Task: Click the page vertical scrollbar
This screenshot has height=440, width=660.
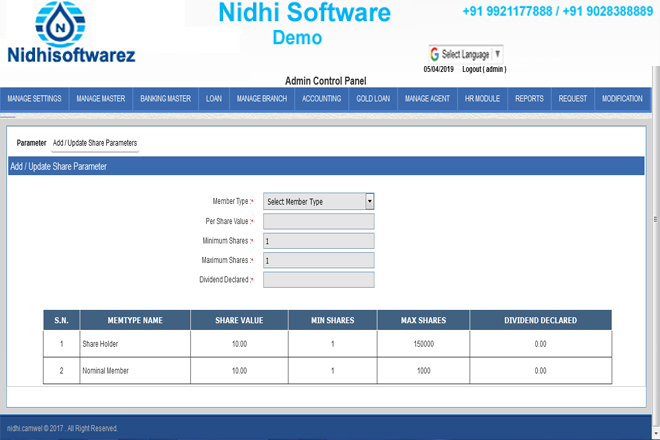Action: (655, 220)
